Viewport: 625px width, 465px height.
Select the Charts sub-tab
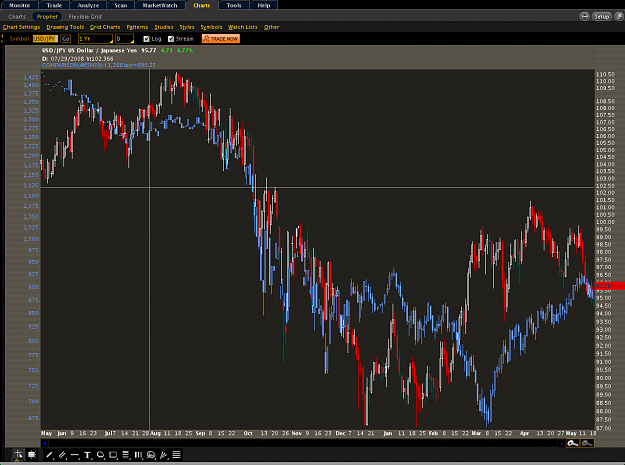click(x=17, y=16)
